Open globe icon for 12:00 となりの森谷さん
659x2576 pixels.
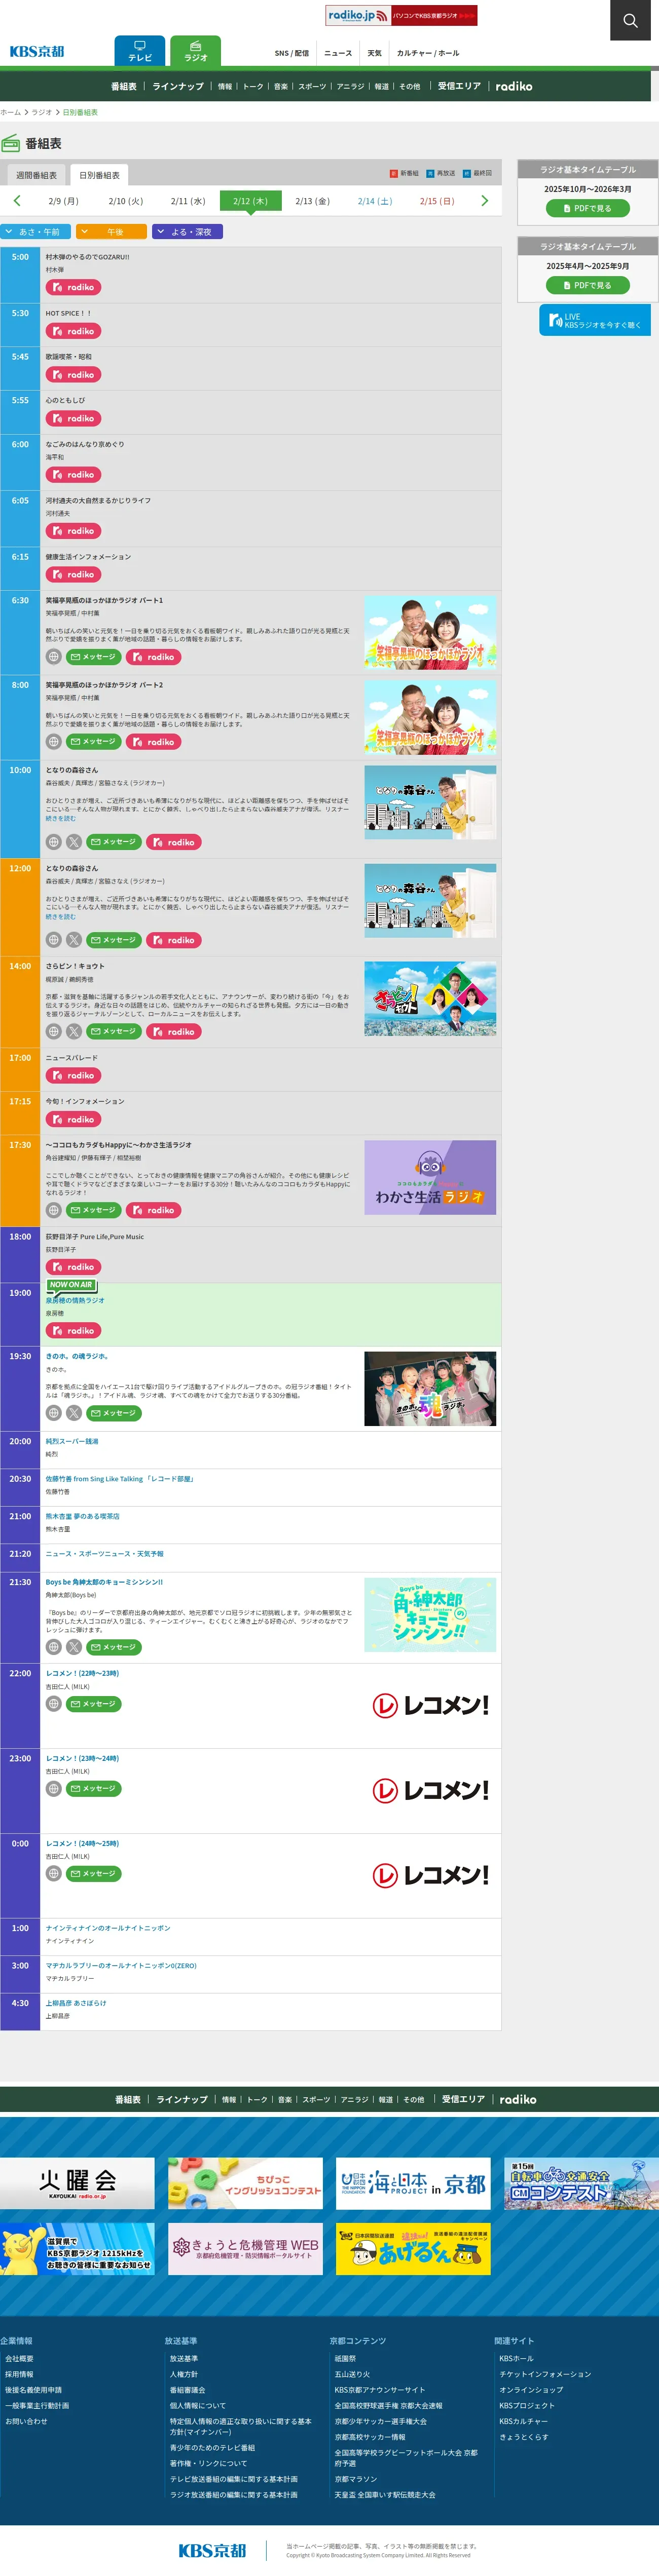[x=54, y=940]
